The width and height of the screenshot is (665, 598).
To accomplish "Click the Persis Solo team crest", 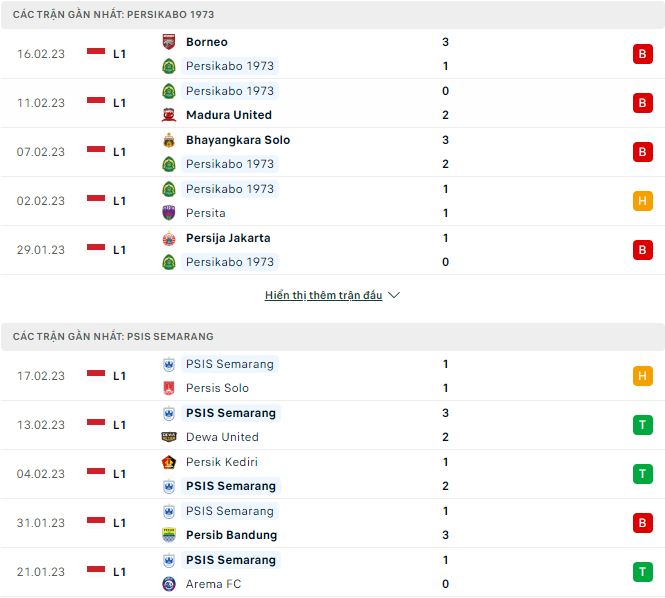I will point(169,388).
